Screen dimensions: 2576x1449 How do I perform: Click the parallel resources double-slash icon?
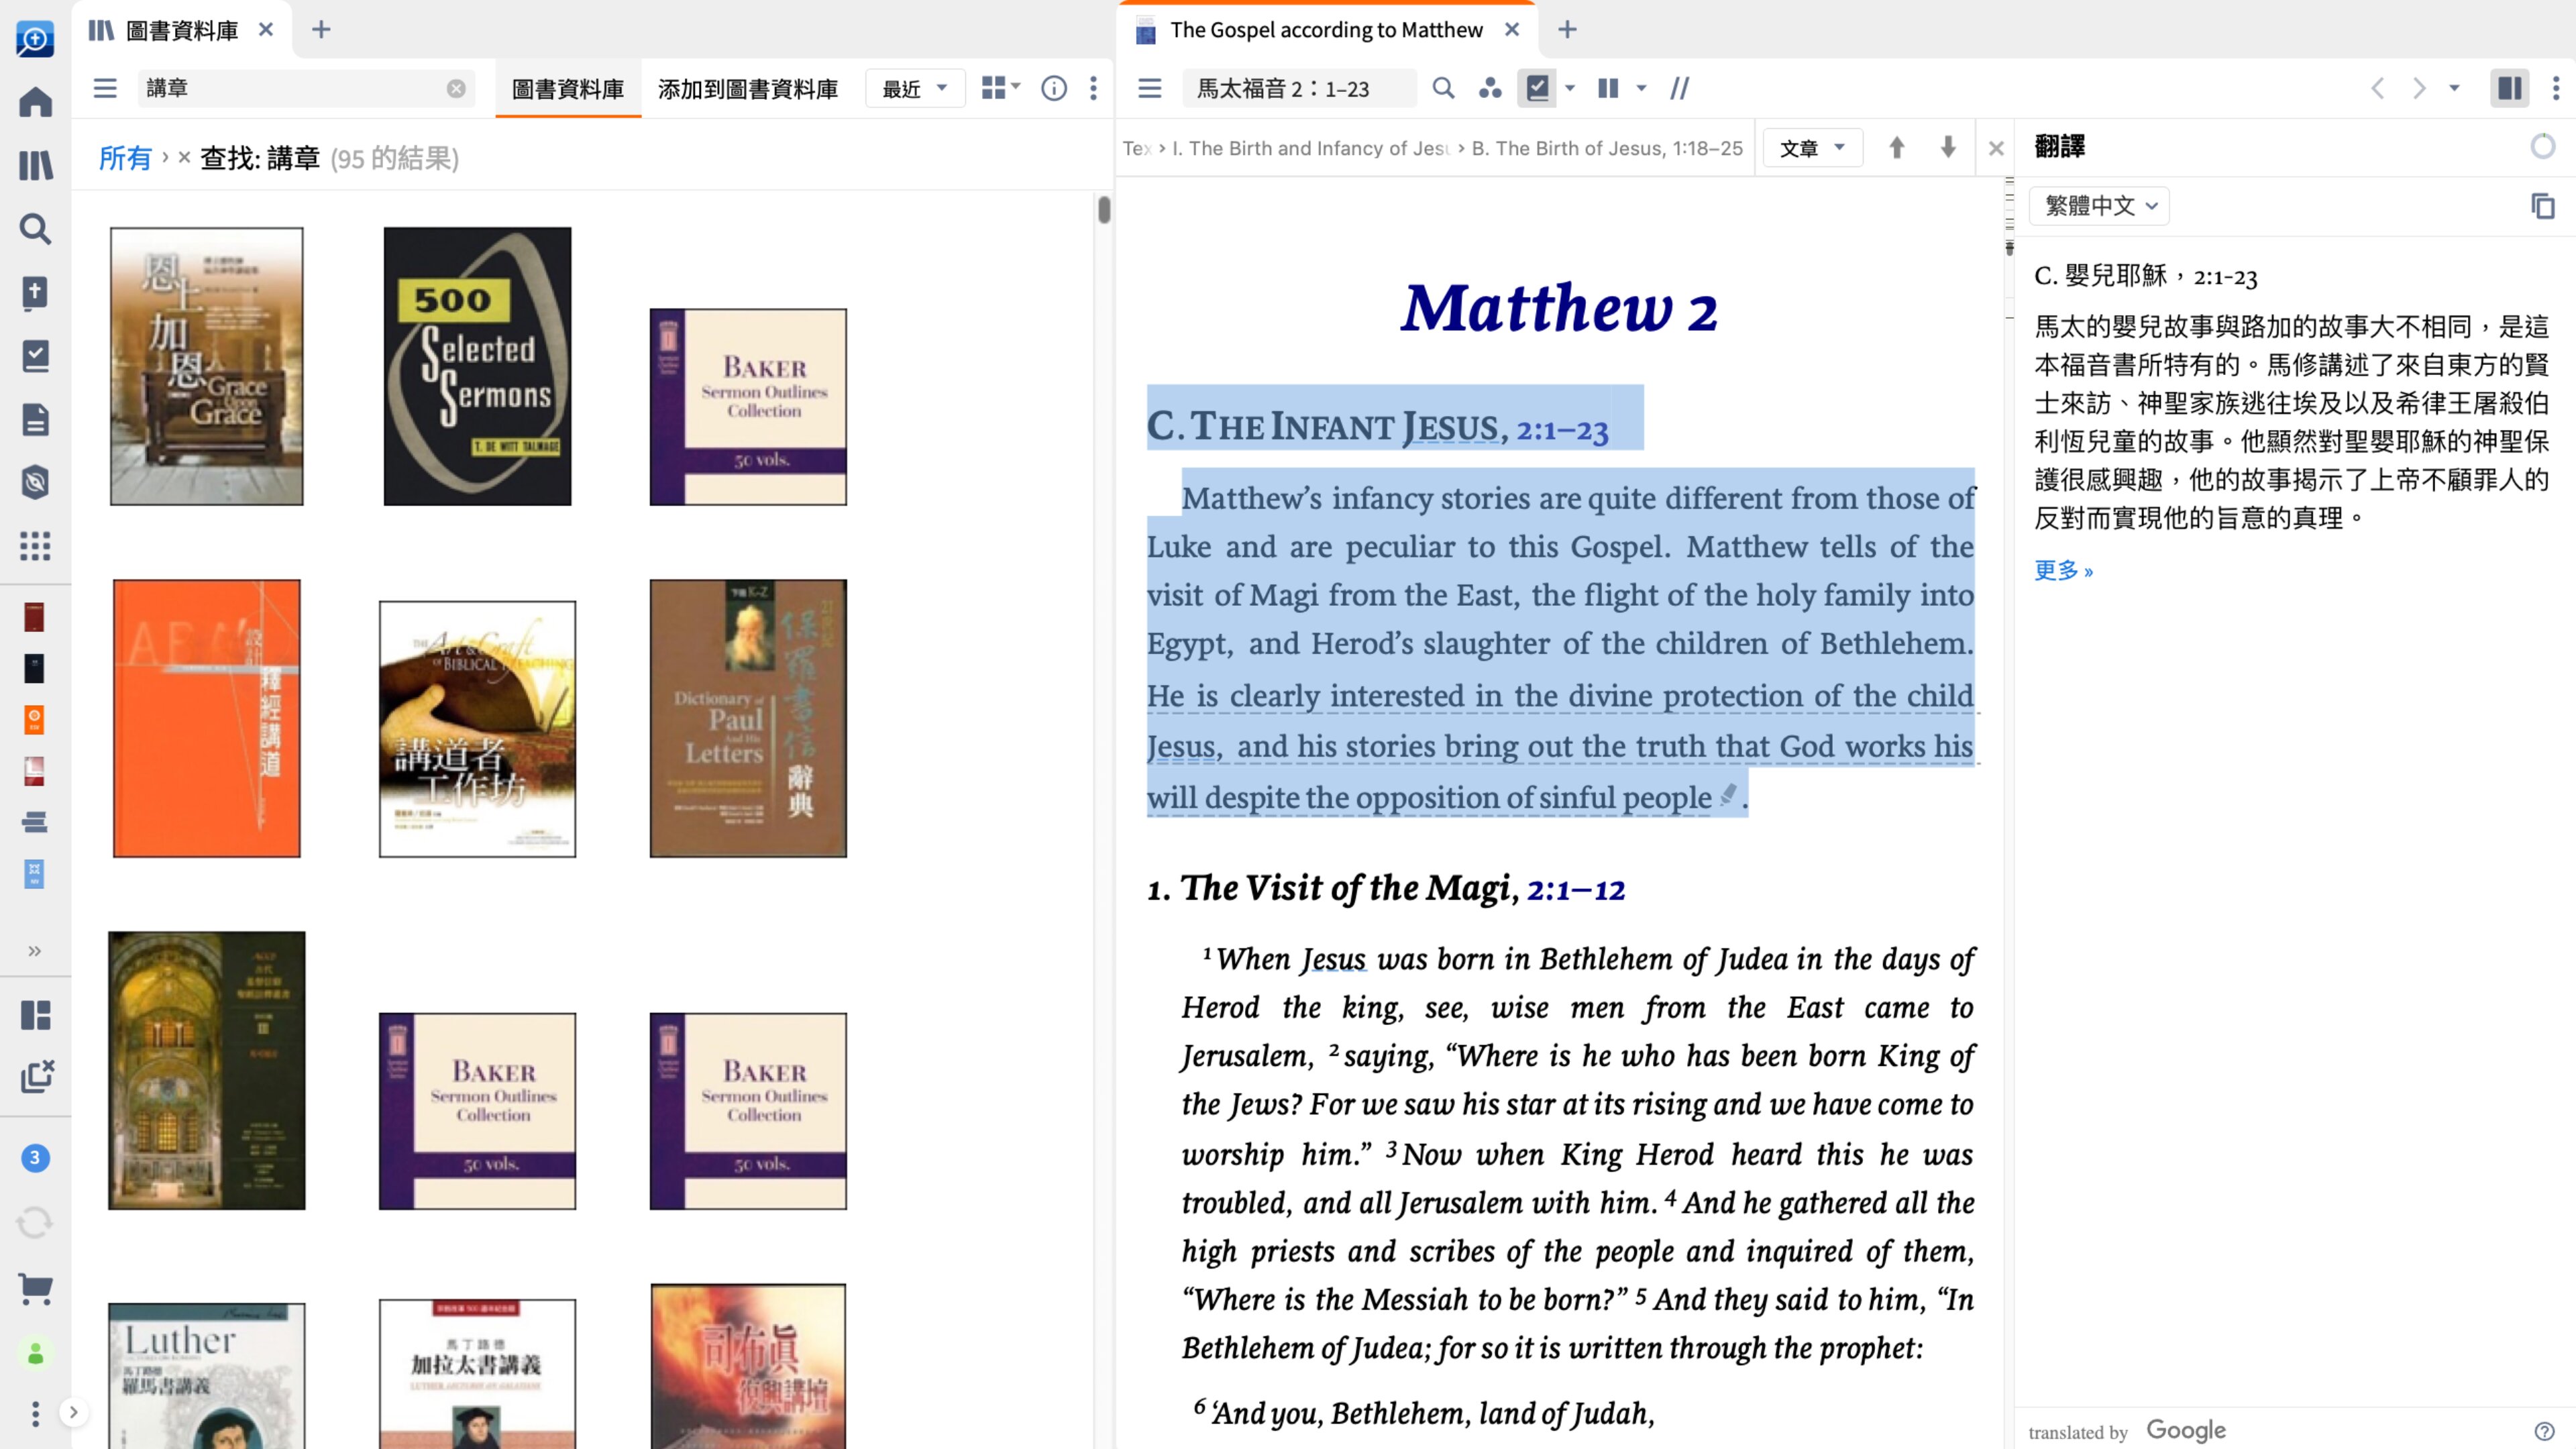pyautogui.click(x=1680, y=88)
